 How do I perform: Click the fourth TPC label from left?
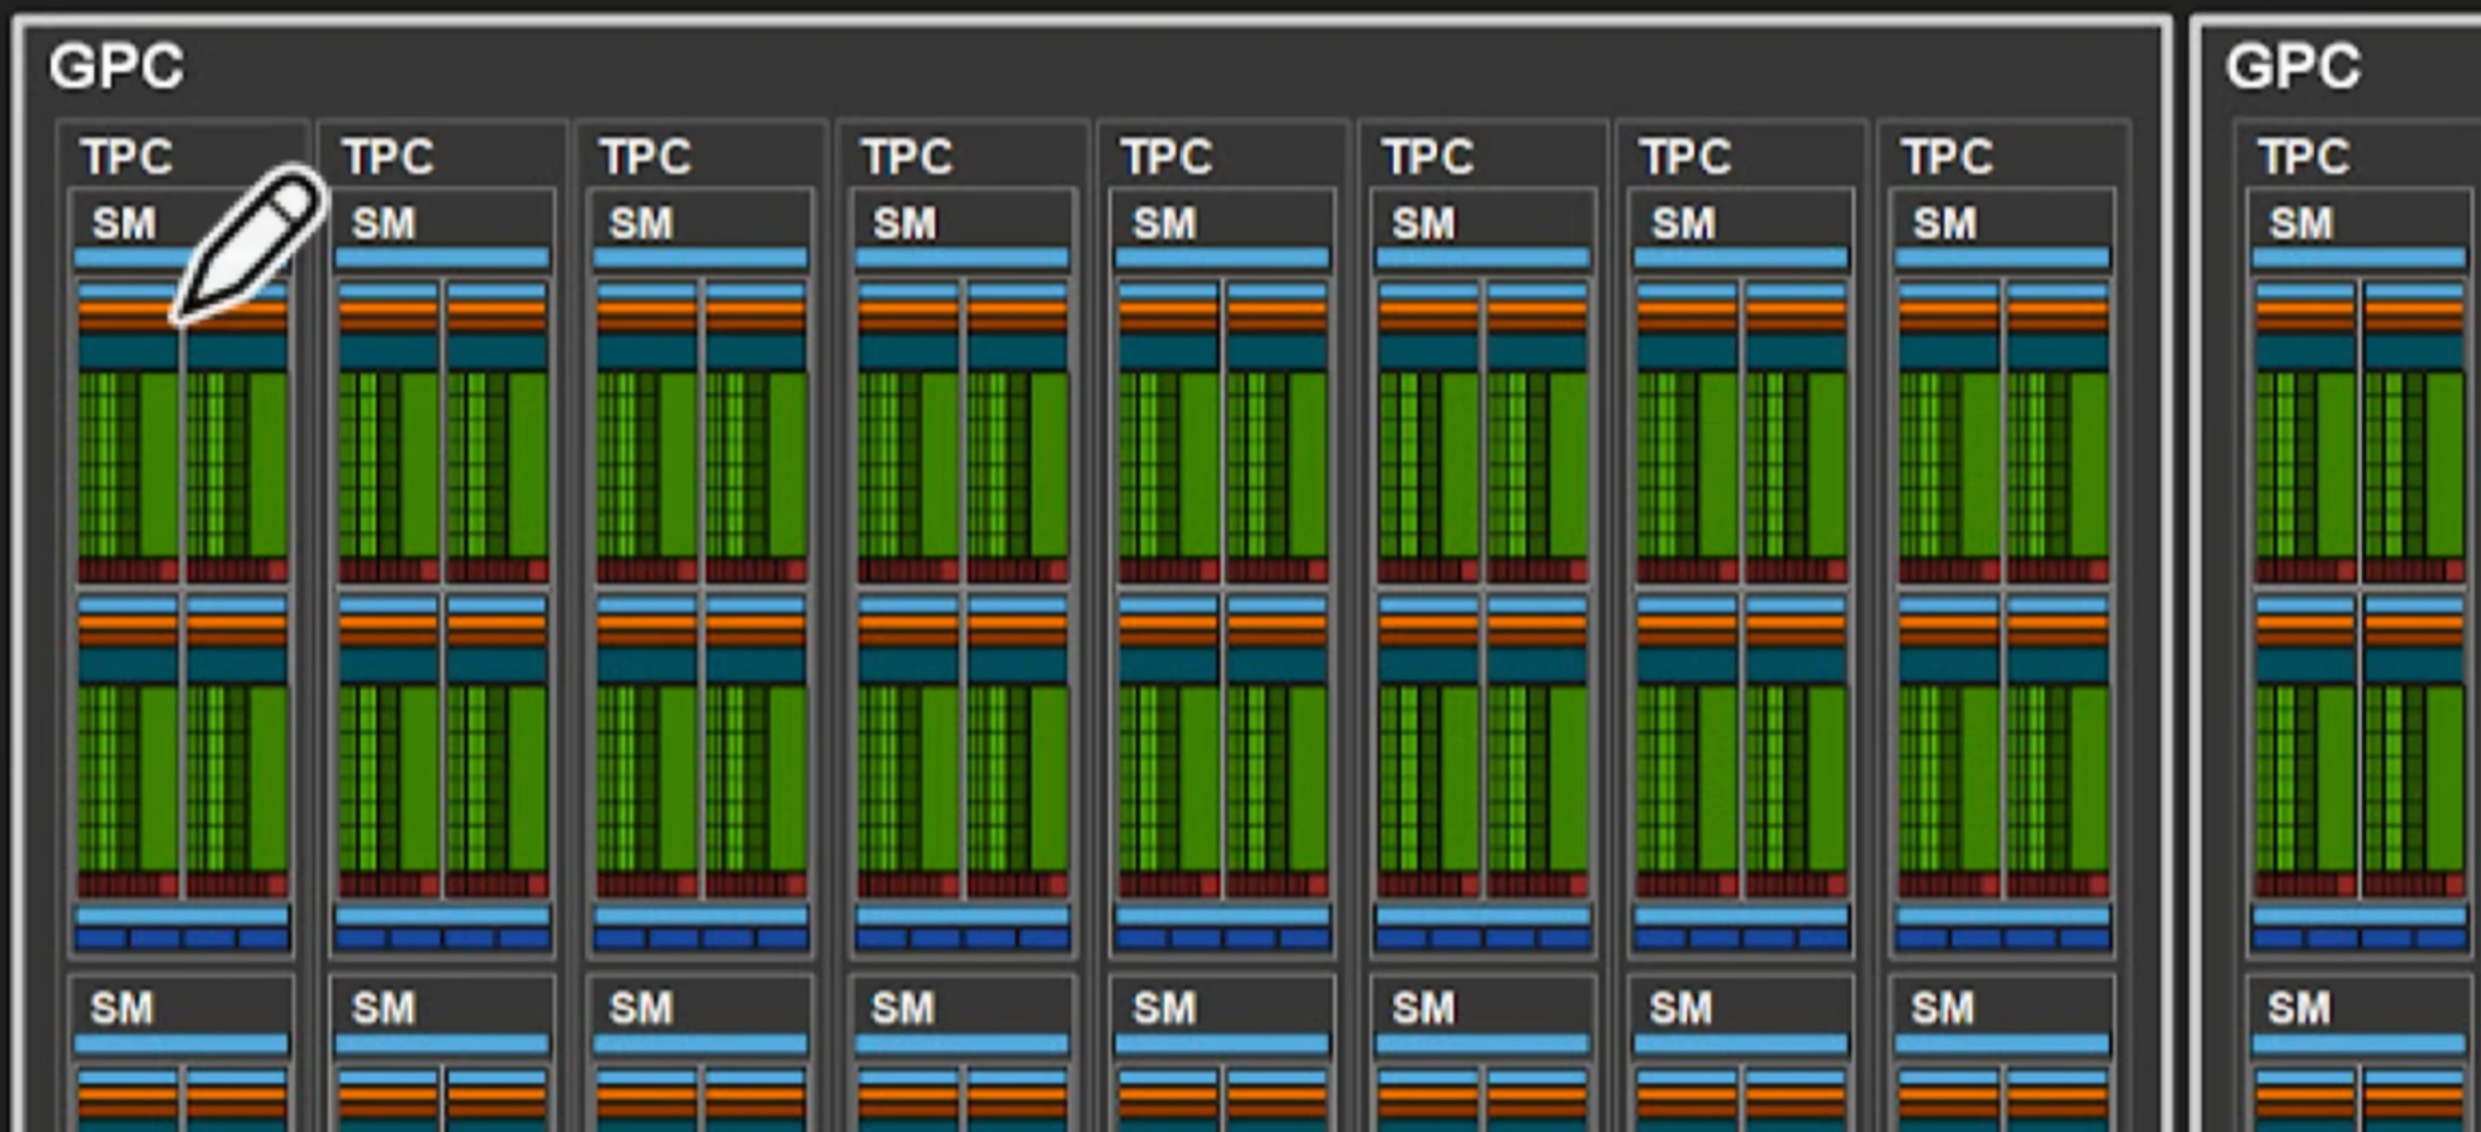pos(908,157)
